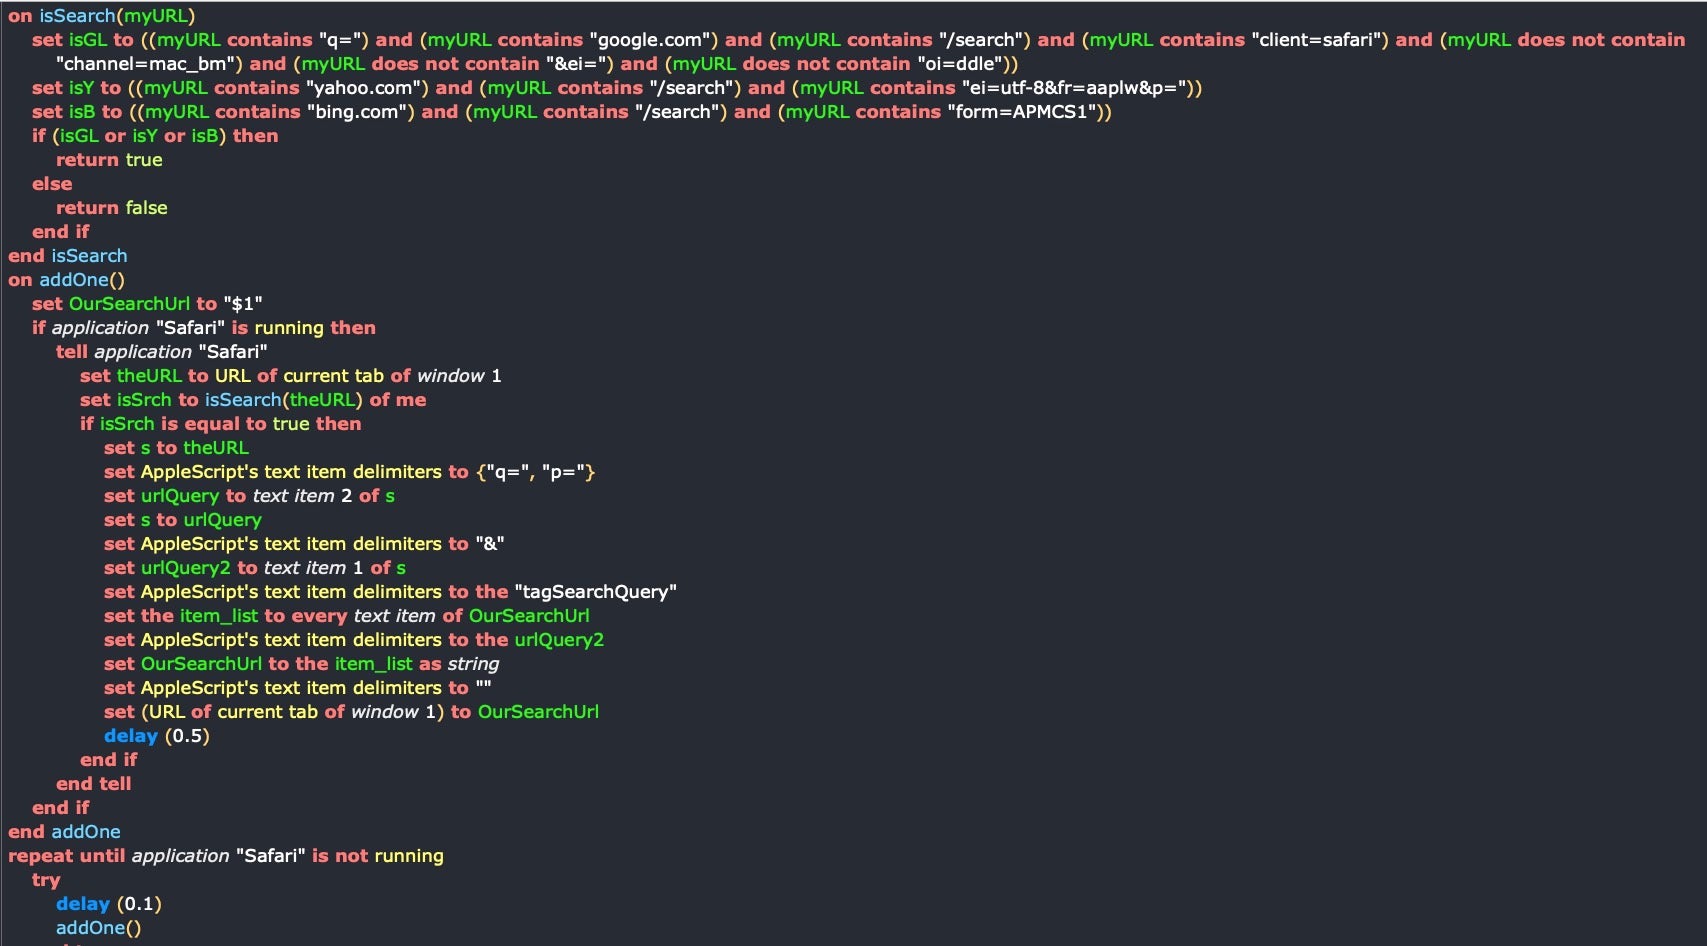The image size is (1707, 946).
Task: Click the "delay (0.1)" command
Action: [x=109, y=904]
